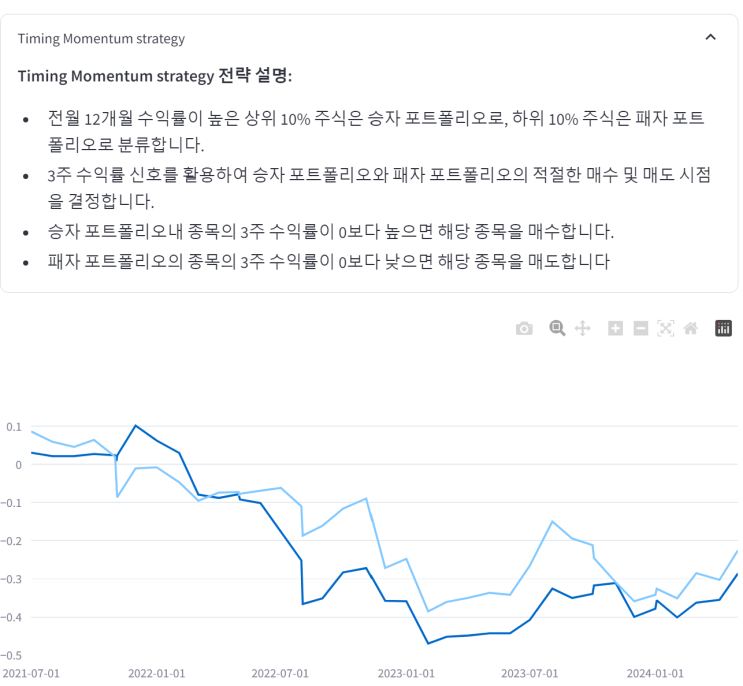Click the 2023-07-01 x-axis label
This screenshot has width=743, height=686.
point(530,673)
